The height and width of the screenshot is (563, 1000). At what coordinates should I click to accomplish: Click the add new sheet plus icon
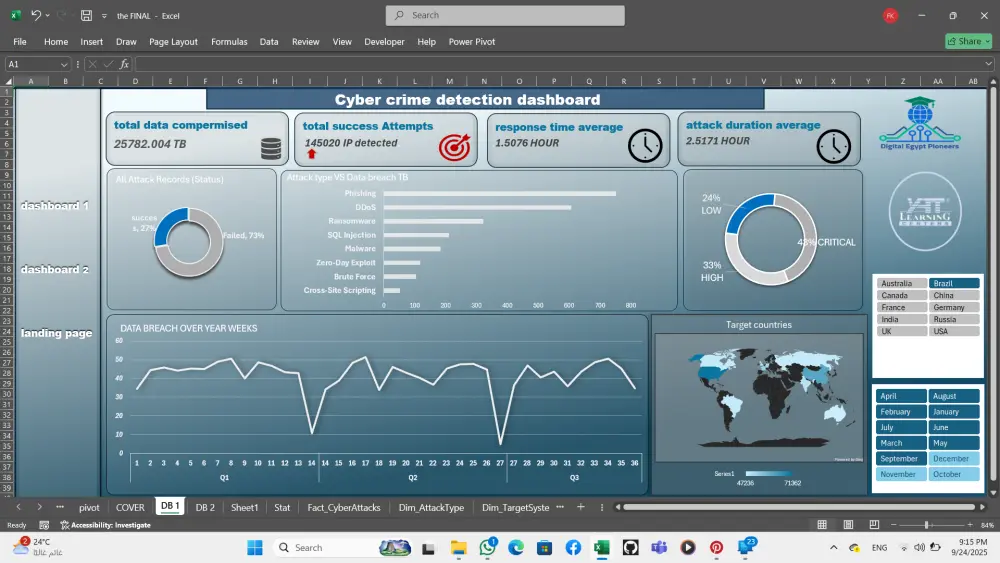pyautogui.click(x=580, y=507)
